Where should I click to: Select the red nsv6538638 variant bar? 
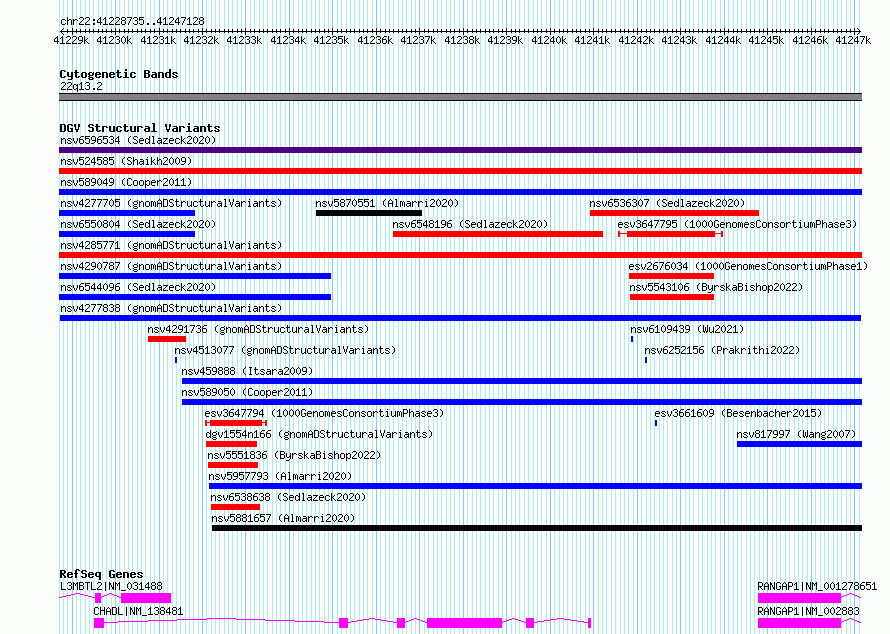click(236, 507)
